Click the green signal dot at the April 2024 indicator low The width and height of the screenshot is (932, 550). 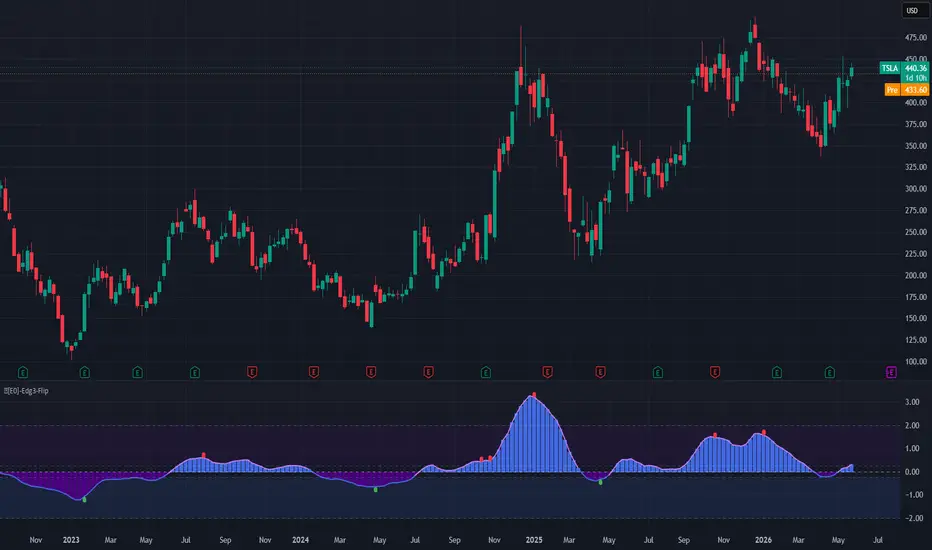pos(376,489)
